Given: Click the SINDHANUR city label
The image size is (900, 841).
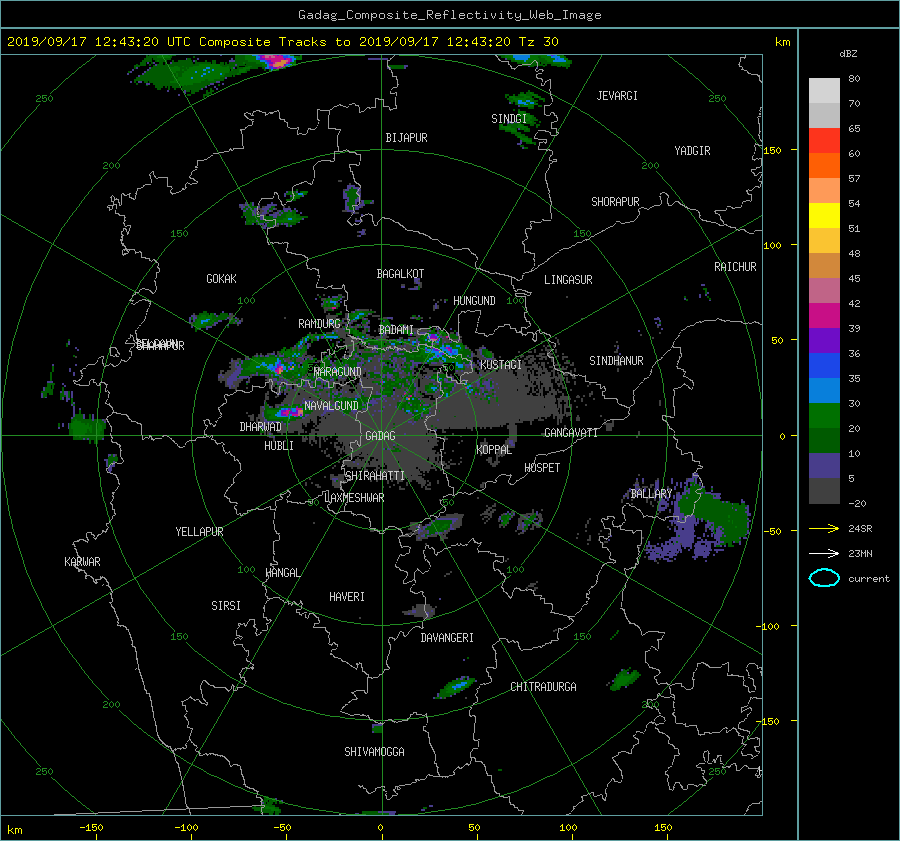Looking at the screenshot, I should point(616,361).
